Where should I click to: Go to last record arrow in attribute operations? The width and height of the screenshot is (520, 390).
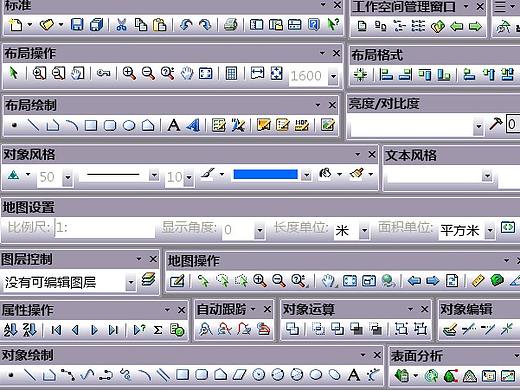[113, 330]
